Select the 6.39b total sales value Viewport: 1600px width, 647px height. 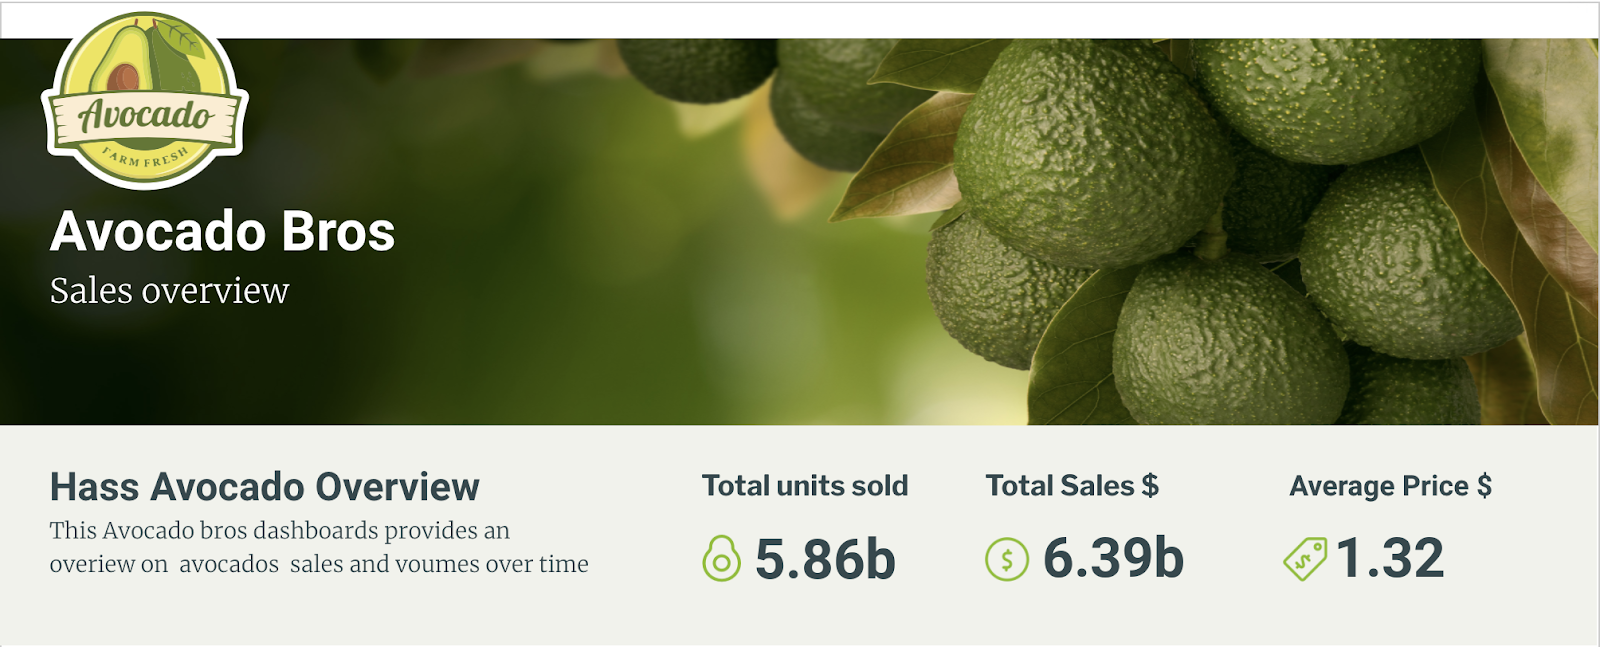point(1113,558)
